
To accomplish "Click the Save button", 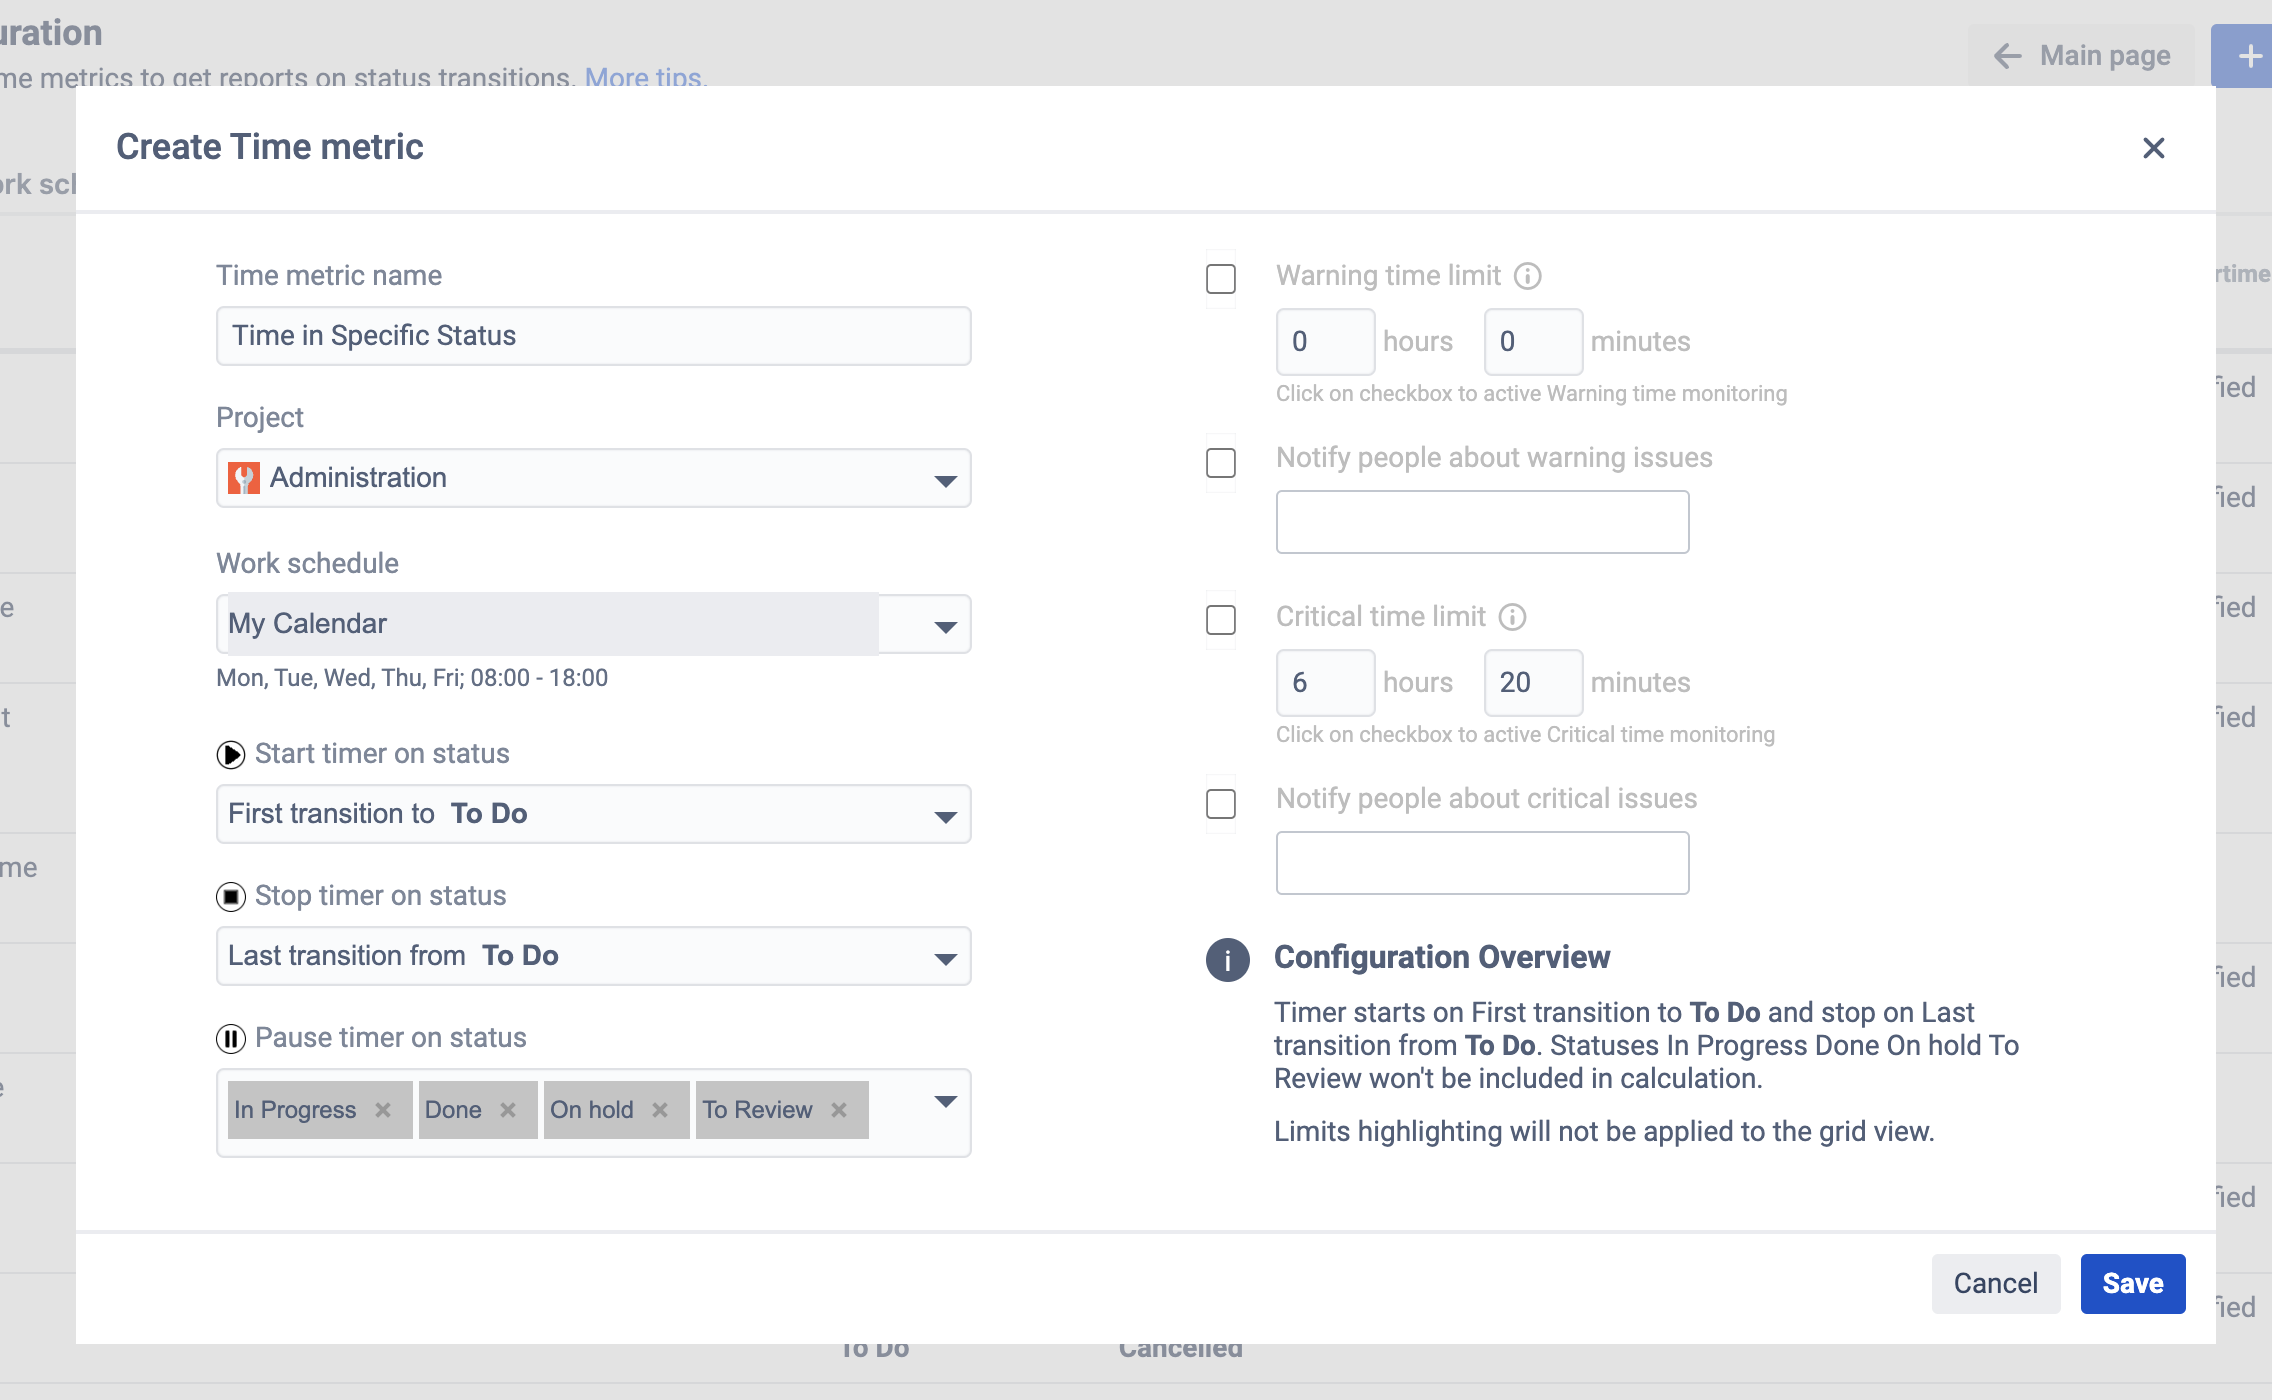I will pos(2132,1283).
